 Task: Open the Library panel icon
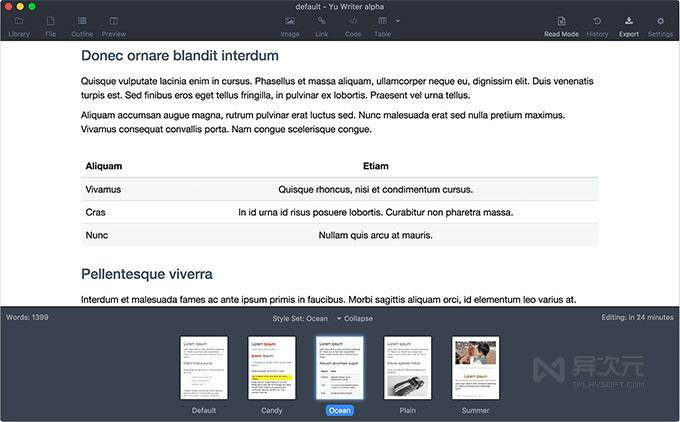click(x=19, y=21)
